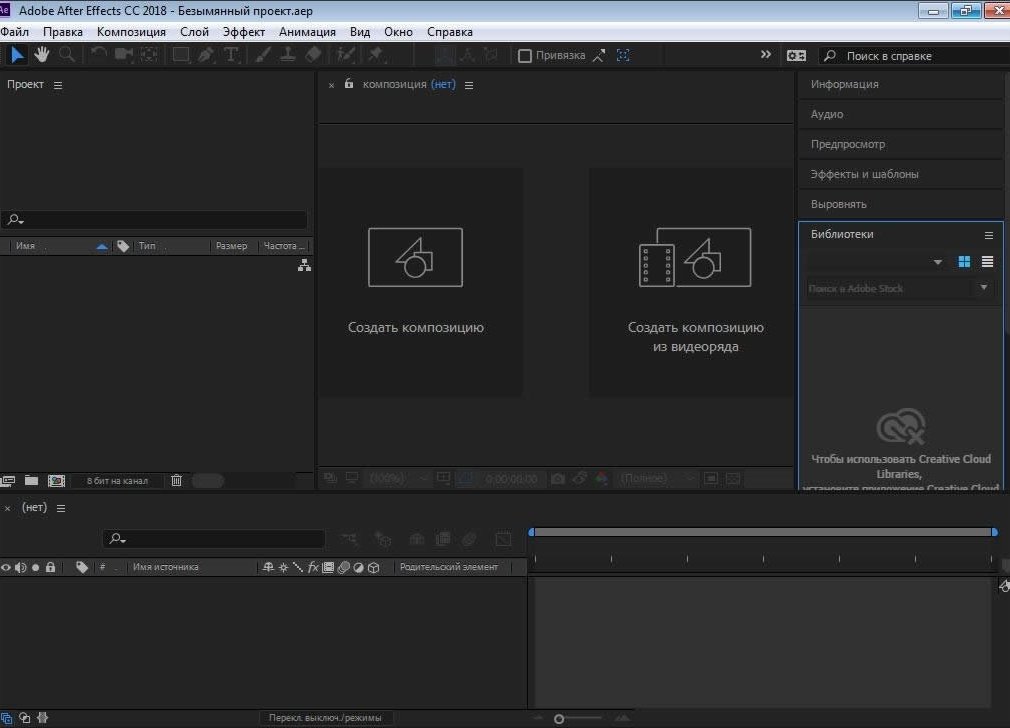1010x728 pixels.
Task: Expand the Adobe Stock search dropdown arrow
Action: pyautogui.click(x=983, y=288)
